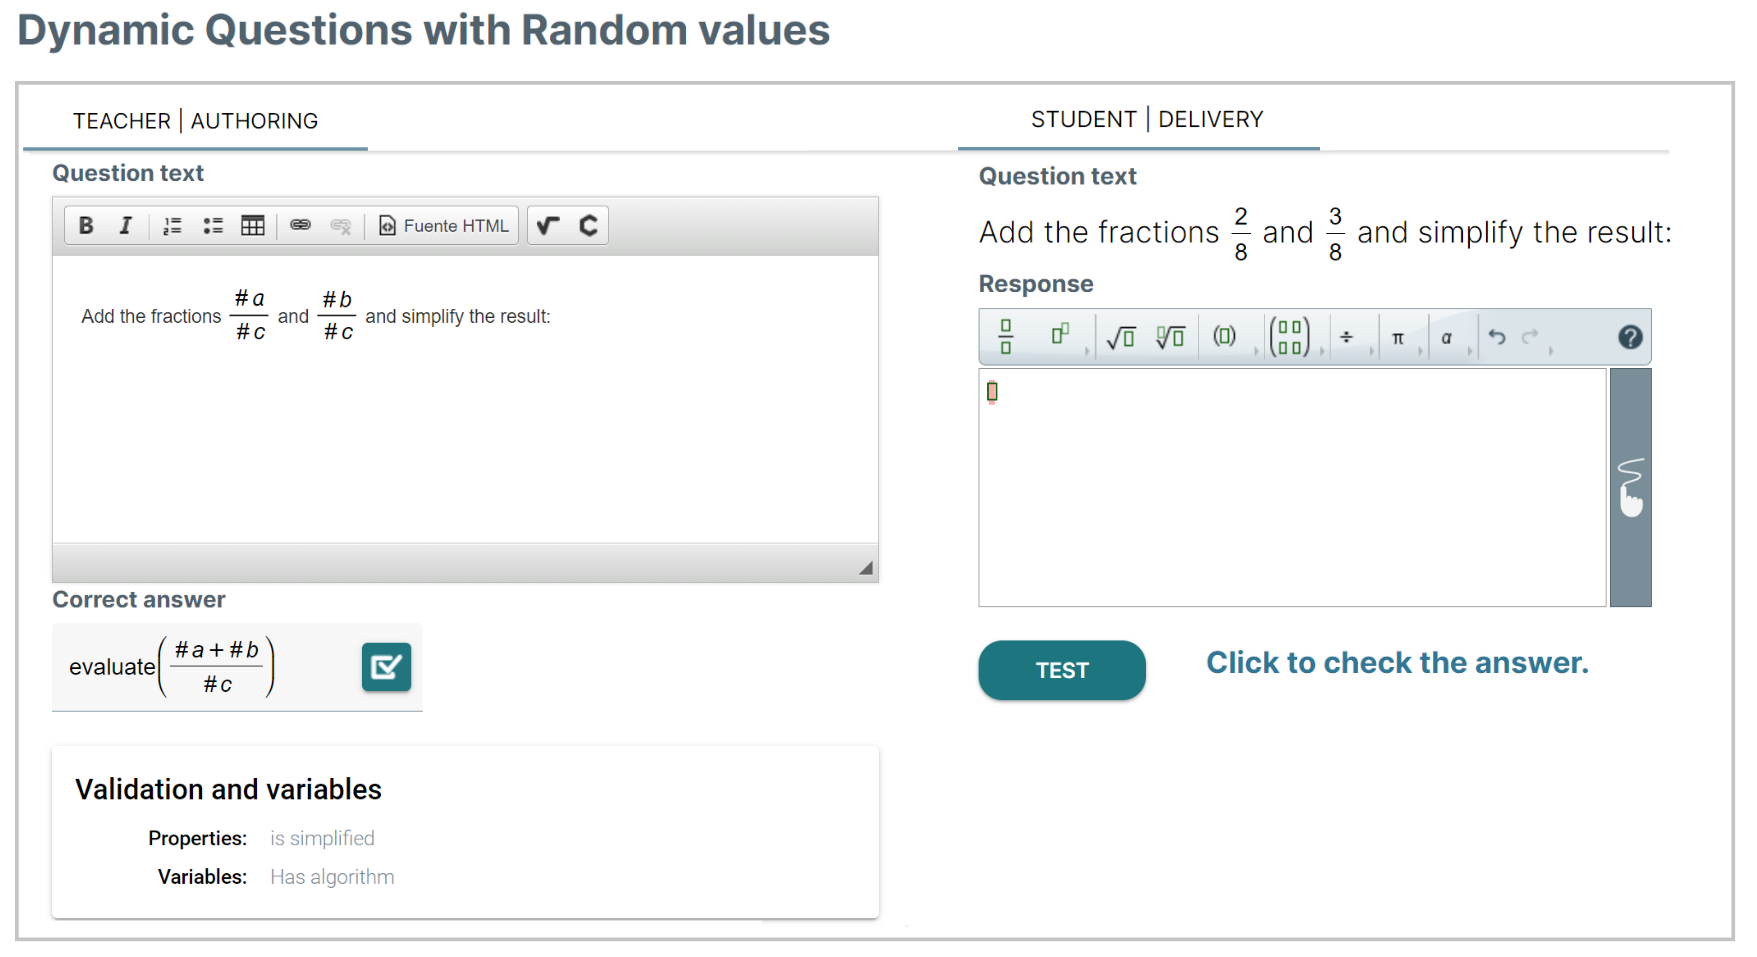
Task: Insert a bulleted list
Action: (213, 226)
